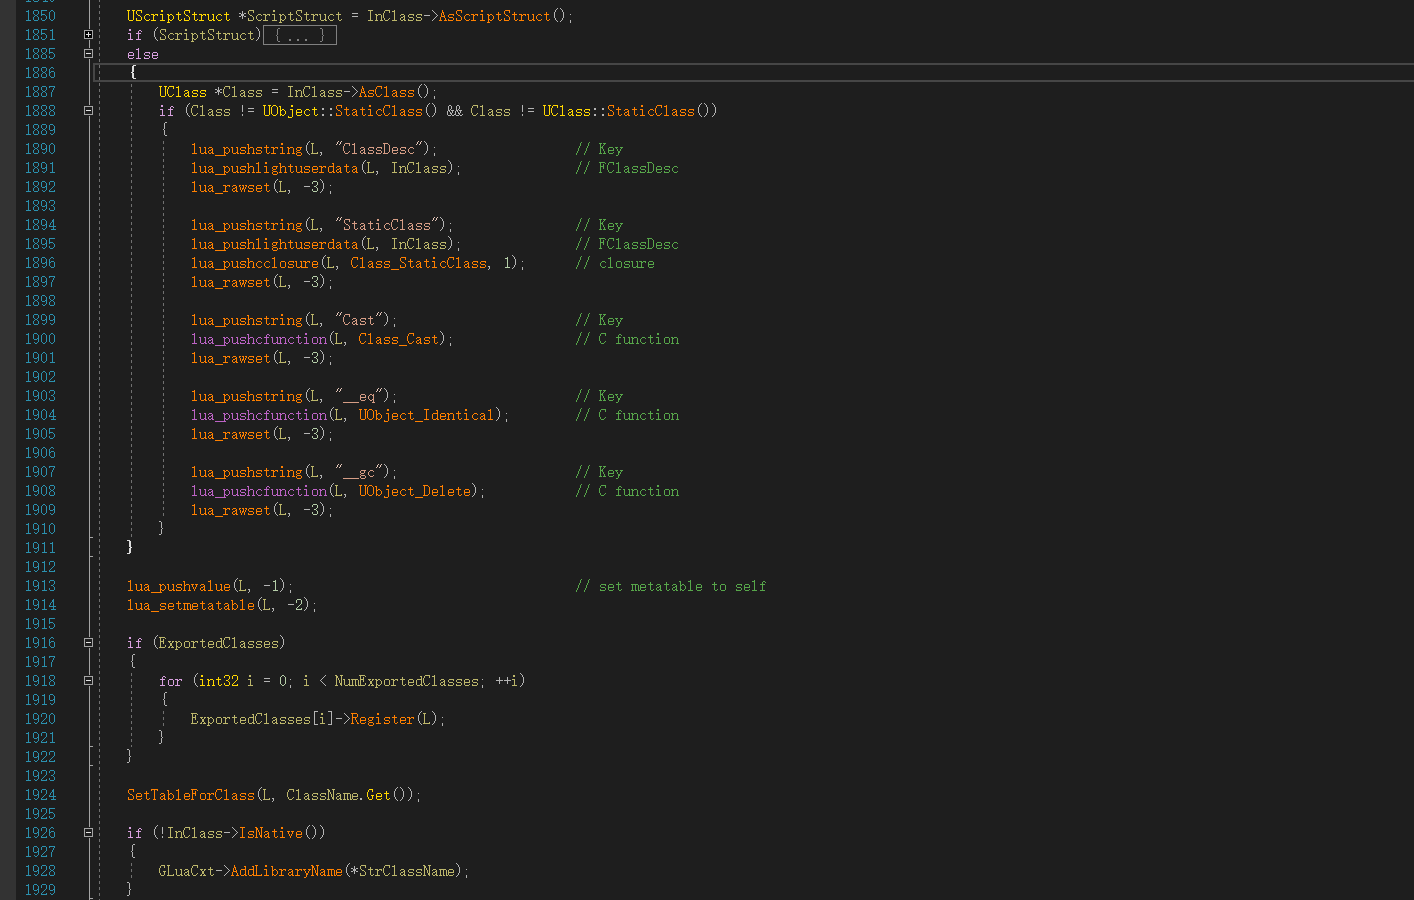Collapse the IsNative if block

pos(88,833)
